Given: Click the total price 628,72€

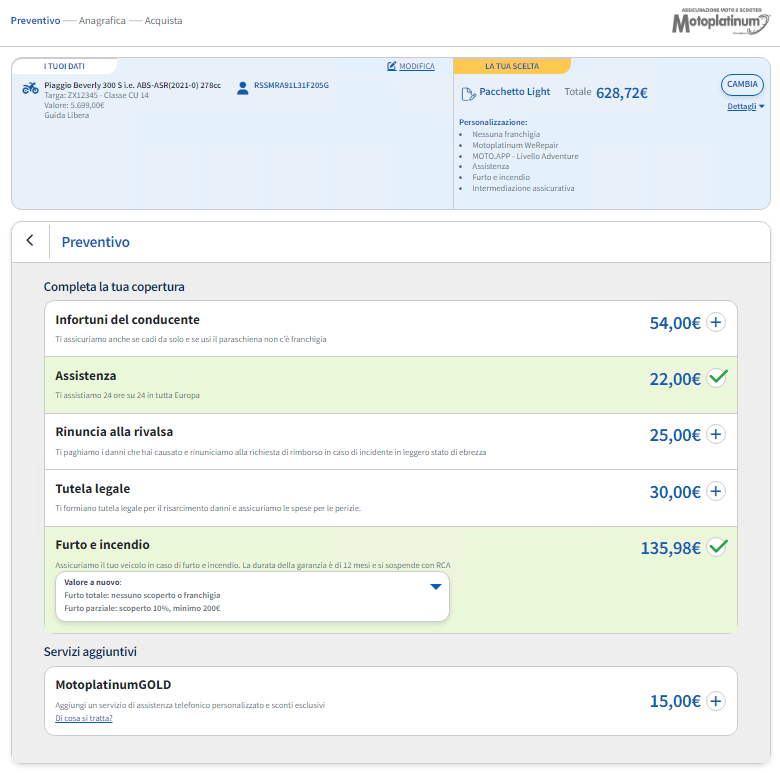Looking at the screenshot, I should click(x=622, y=93).
